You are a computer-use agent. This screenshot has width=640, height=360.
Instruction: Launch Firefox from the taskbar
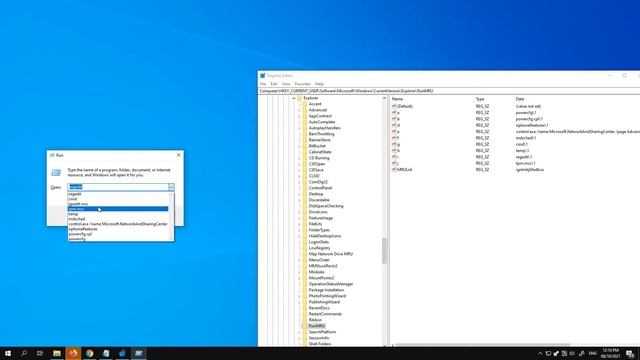coord(73,353)
